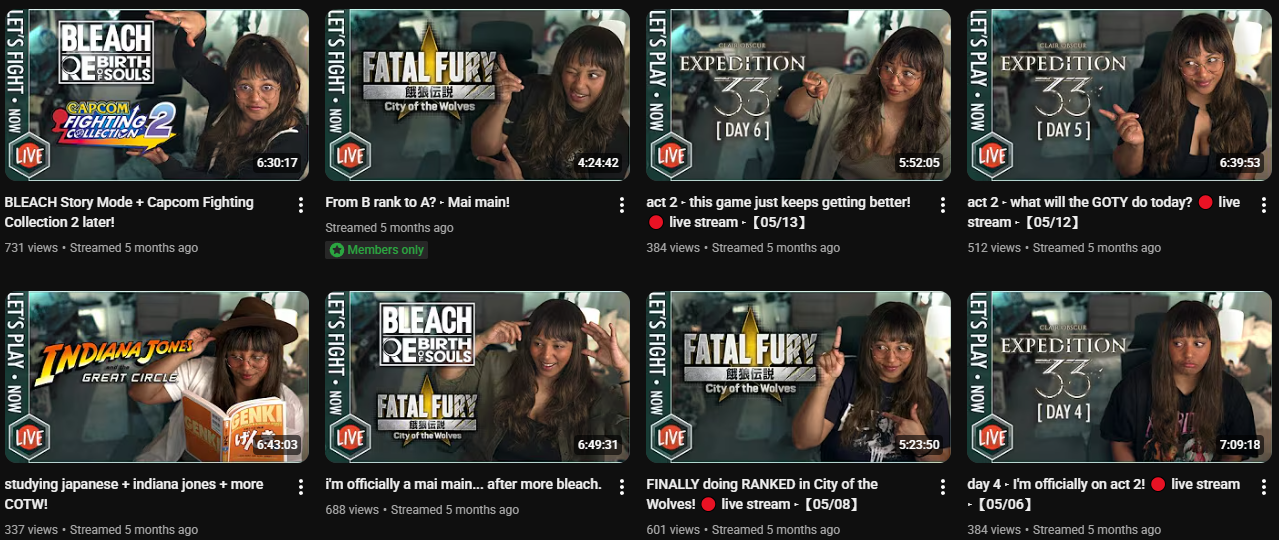The image size is (1279, 540).
Task: Click the 6:49:31 duration badge
Action: point(598,445)
